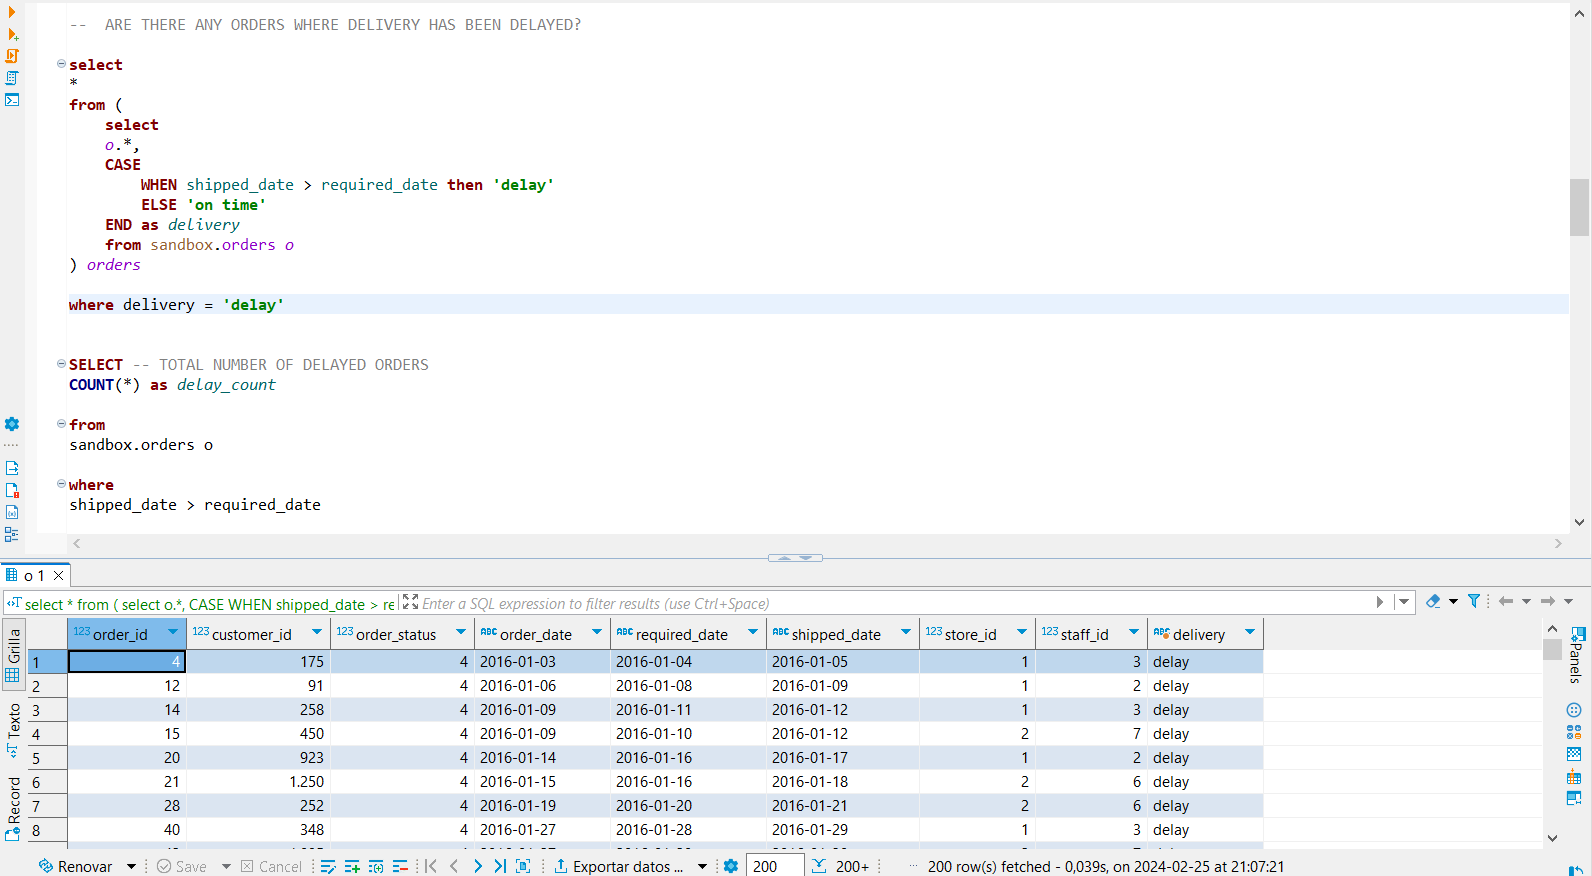Run the full SQL script icon
1592x876 pixels.
point(12,56)
